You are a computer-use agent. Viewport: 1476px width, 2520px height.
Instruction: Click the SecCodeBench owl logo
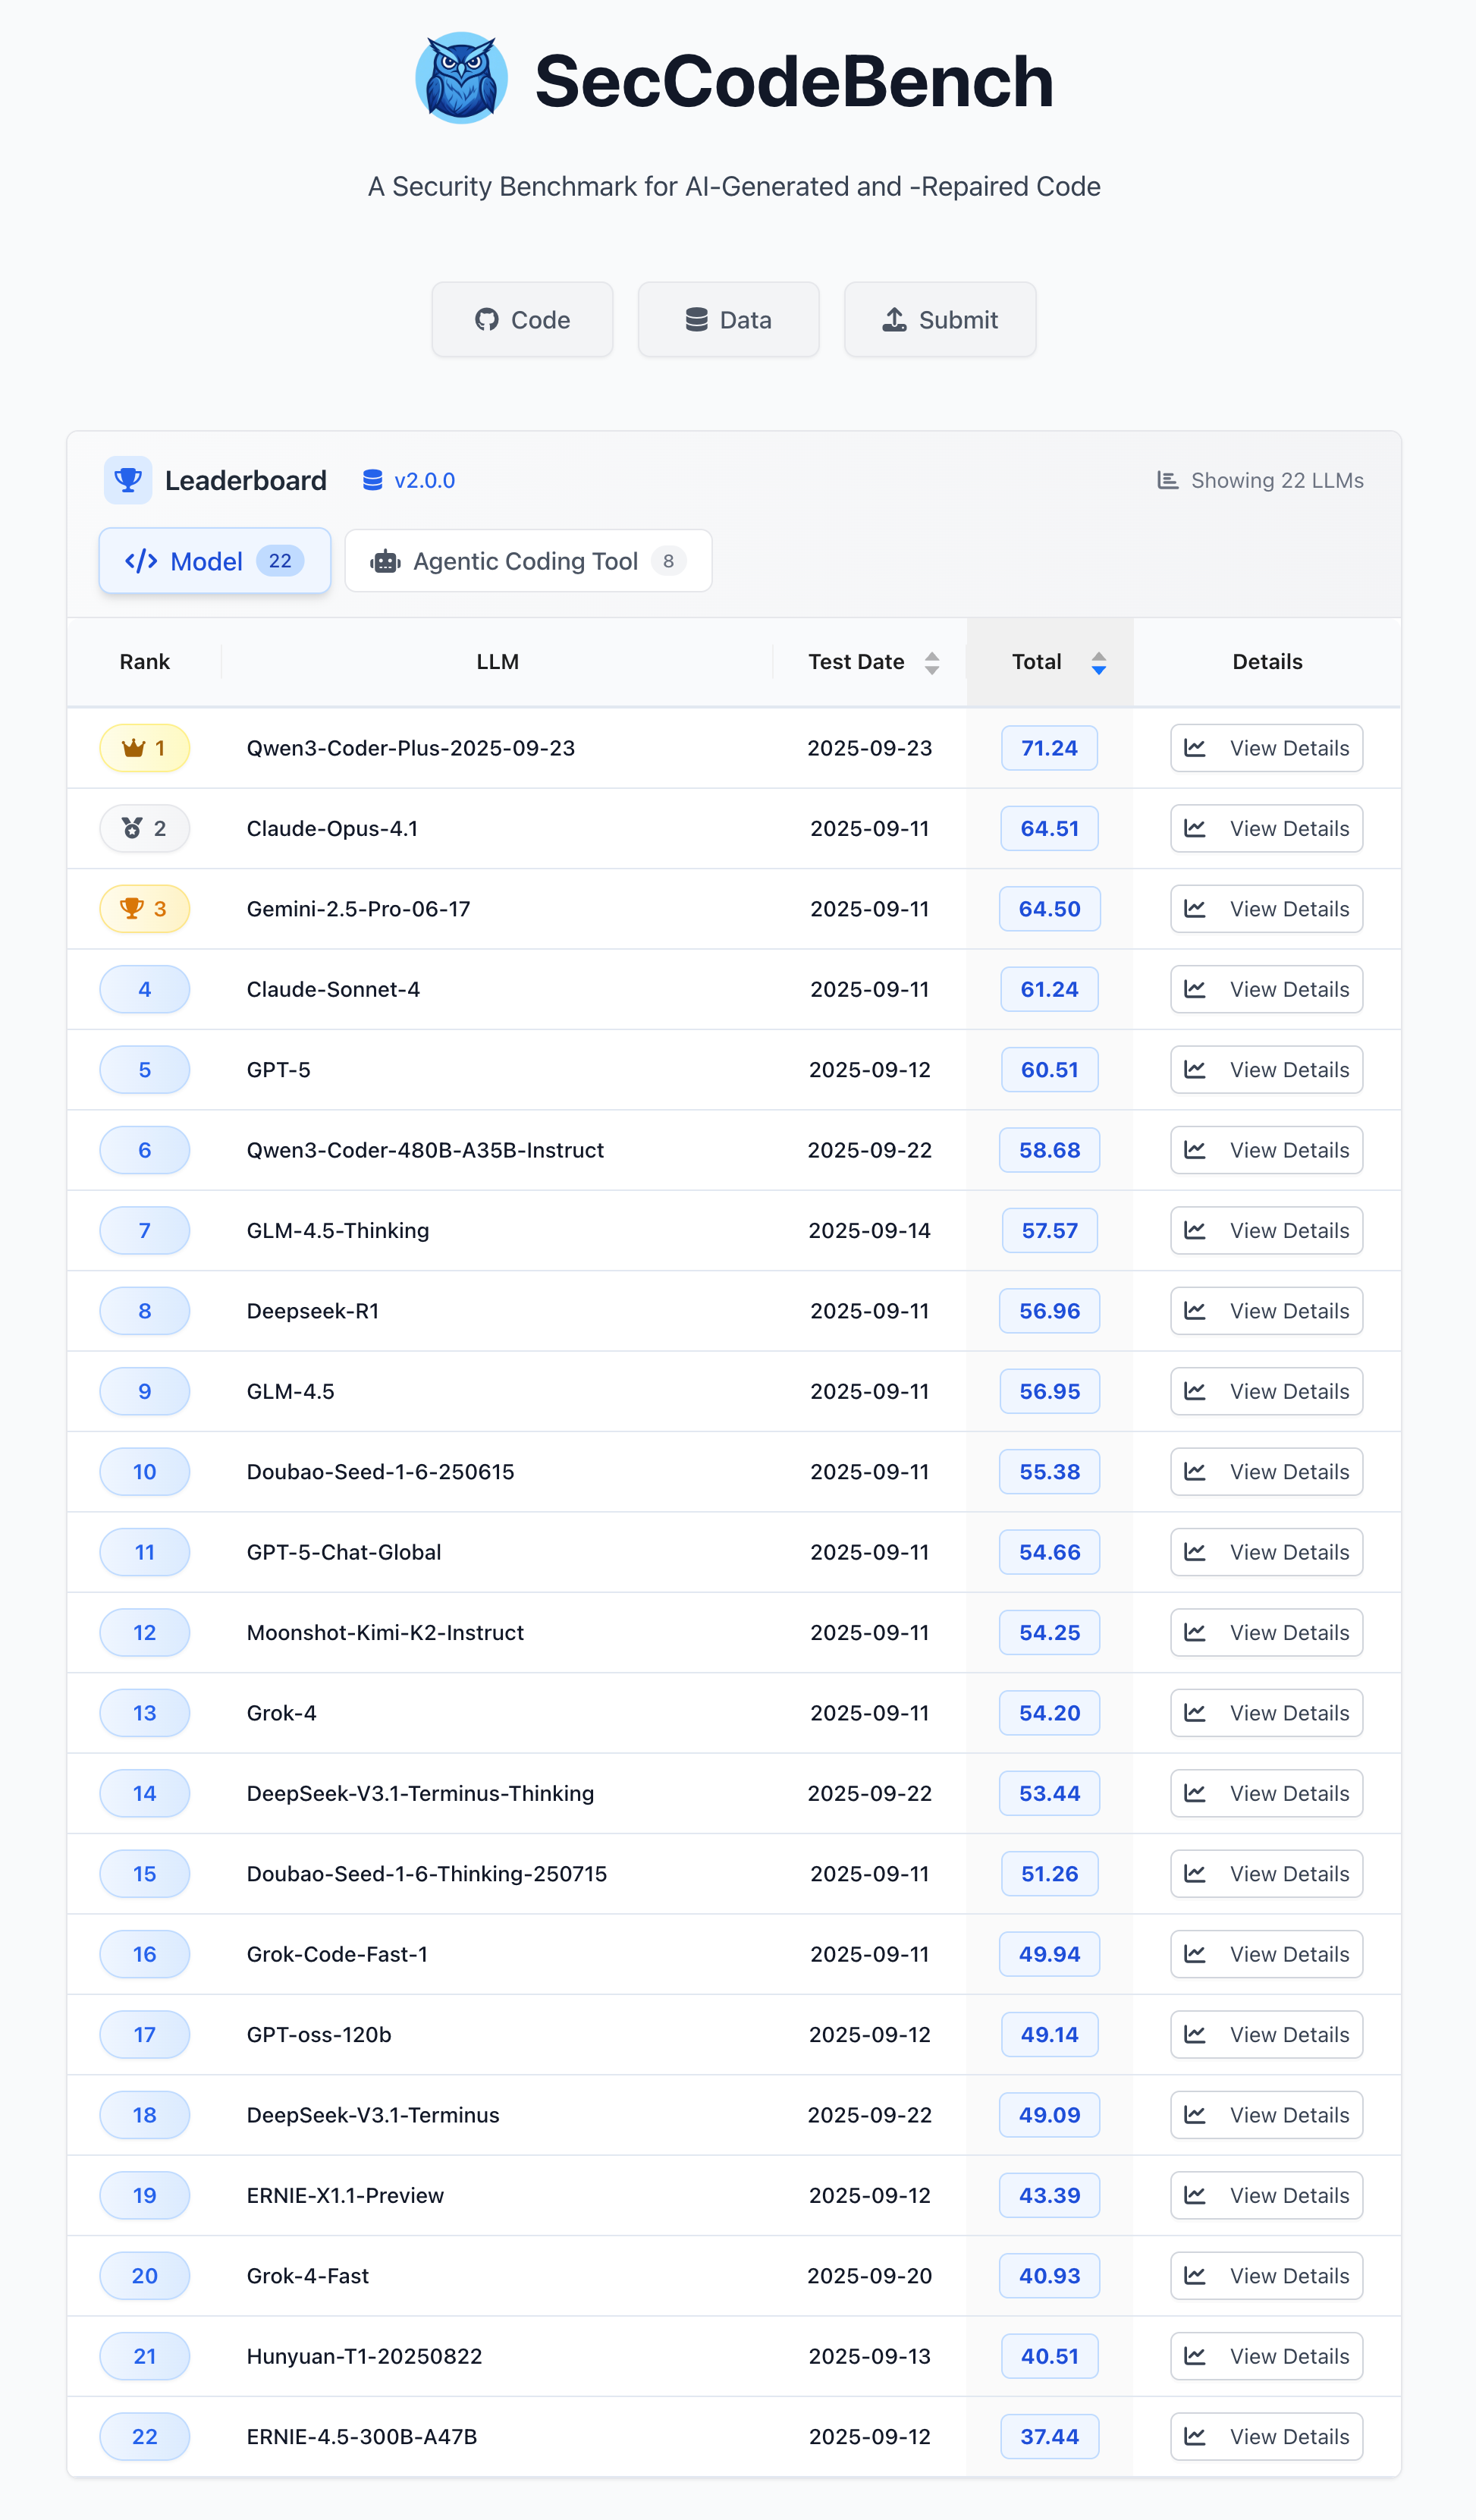coord(461,78)
